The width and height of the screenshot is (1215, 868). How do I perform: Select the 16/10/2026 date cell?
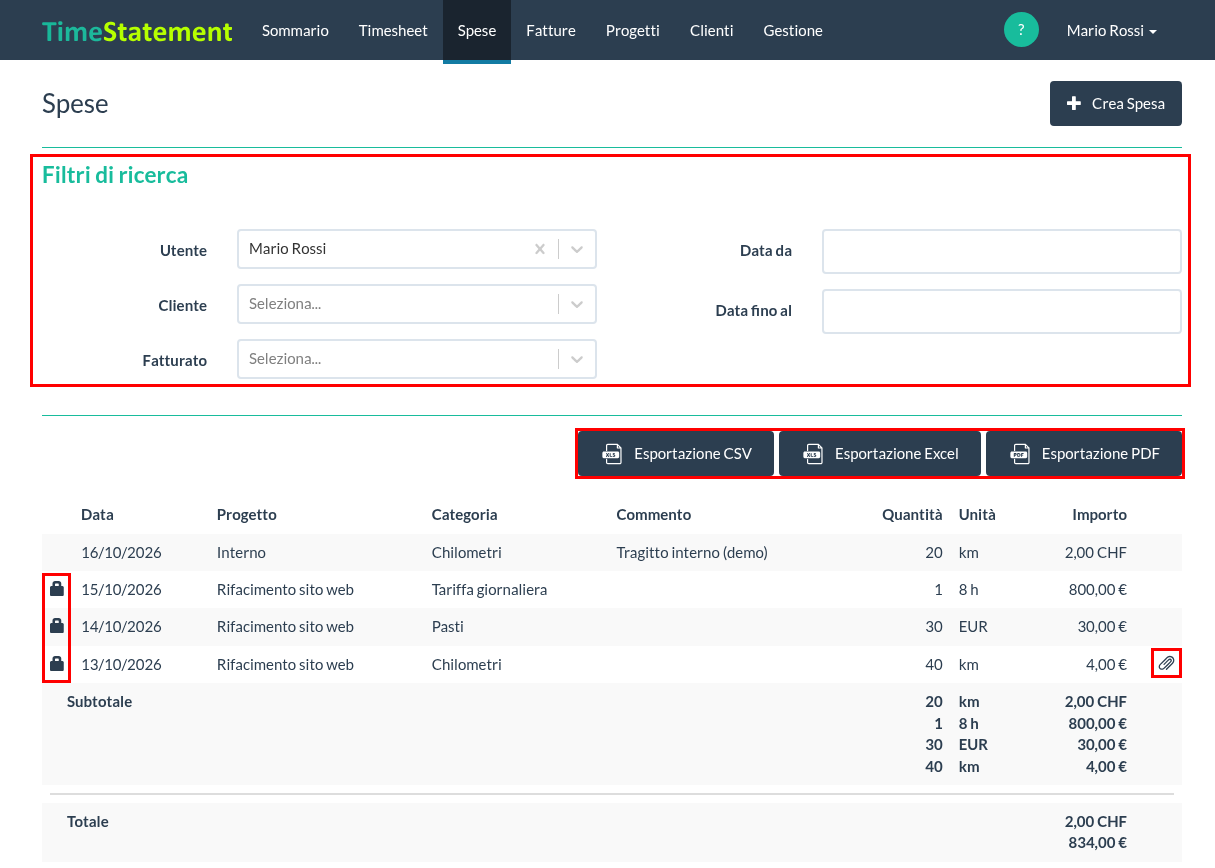click(121, 552)
